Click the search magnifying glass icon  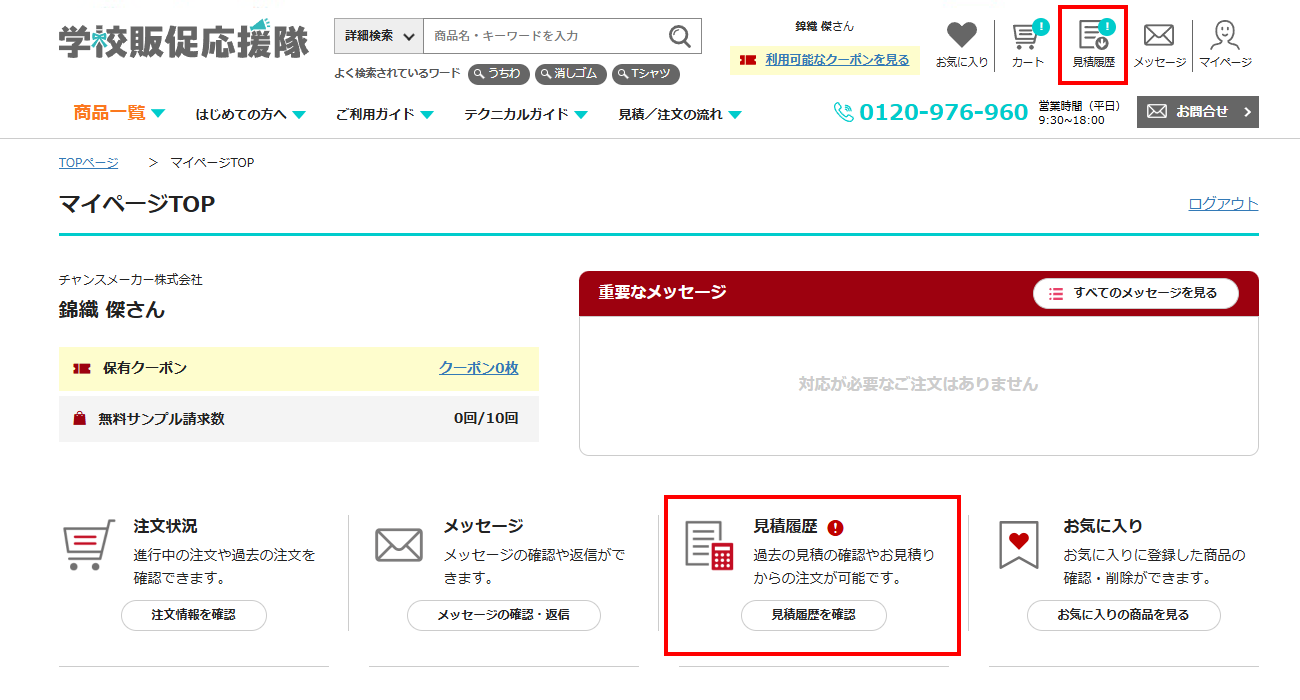[680, 37]
